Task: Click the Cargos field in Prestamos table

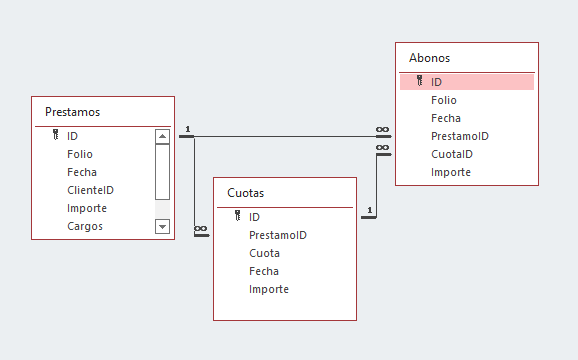Action: 85,226
